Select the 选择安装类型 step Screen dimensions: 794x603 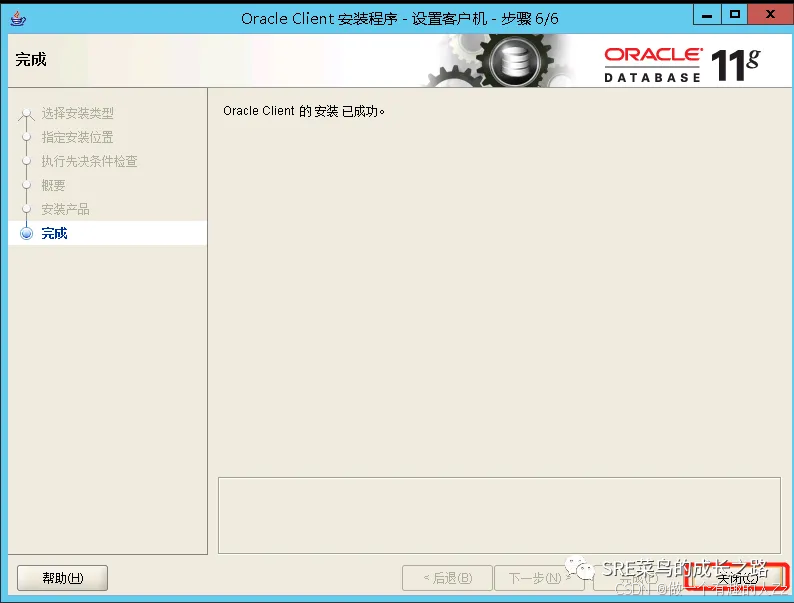[77, 113]
